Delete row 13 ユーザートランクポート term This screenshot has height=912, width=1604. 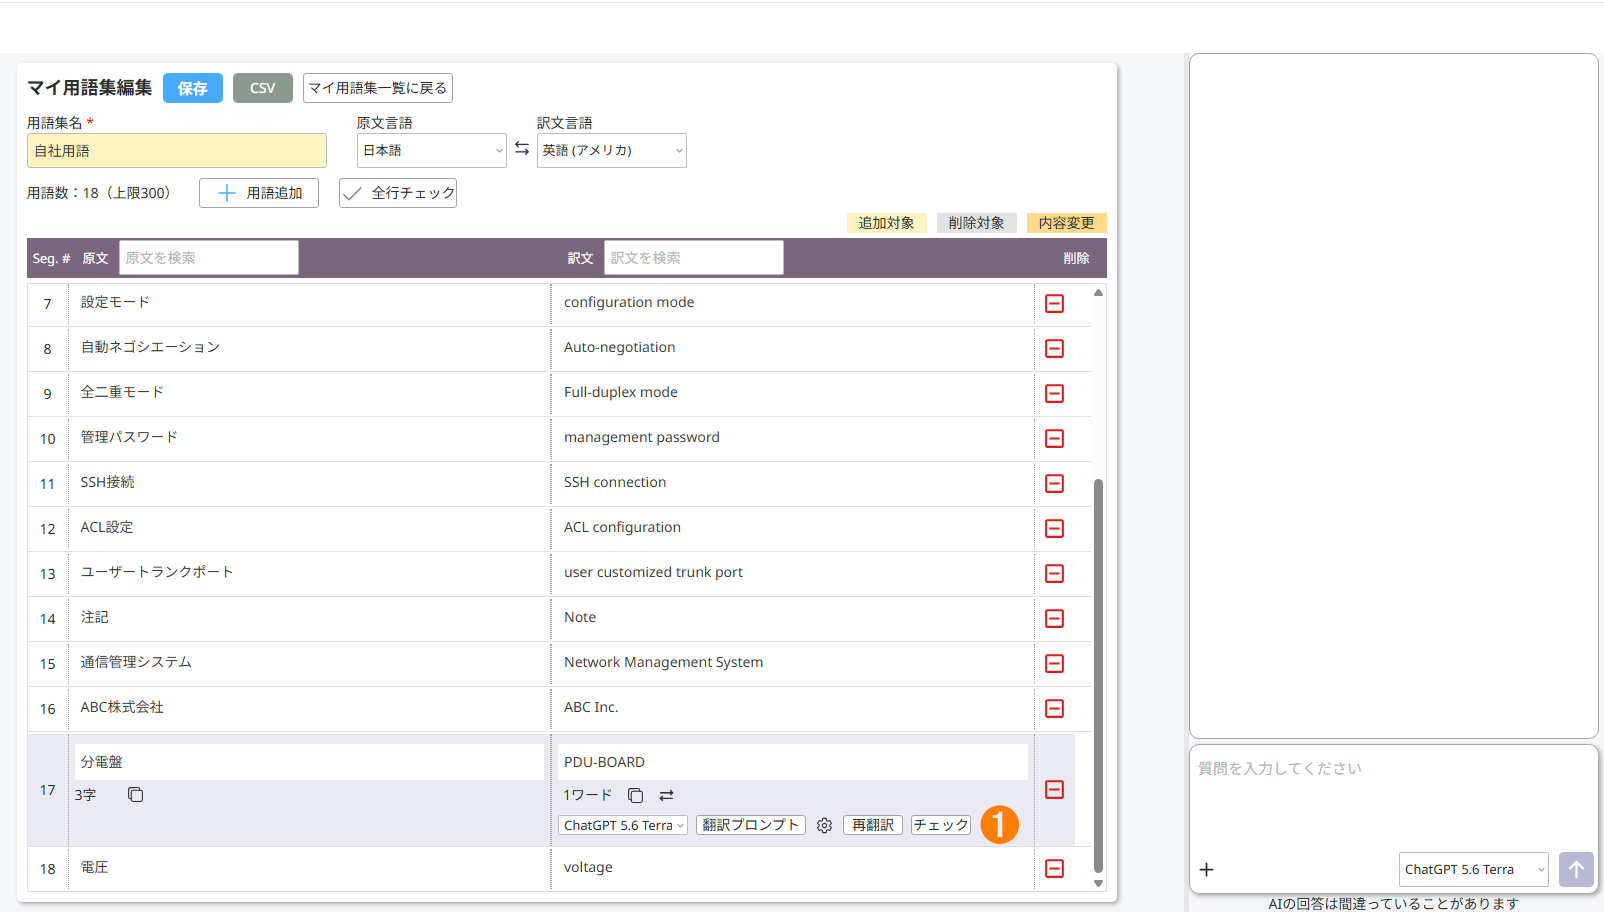coord(1054,573)
